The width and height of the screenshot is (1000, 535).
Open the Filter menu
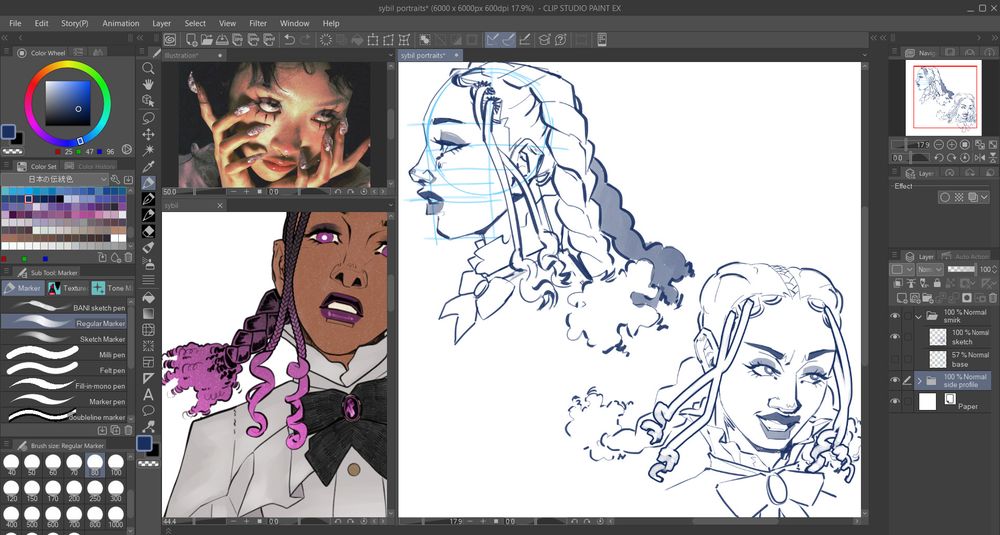258,23
